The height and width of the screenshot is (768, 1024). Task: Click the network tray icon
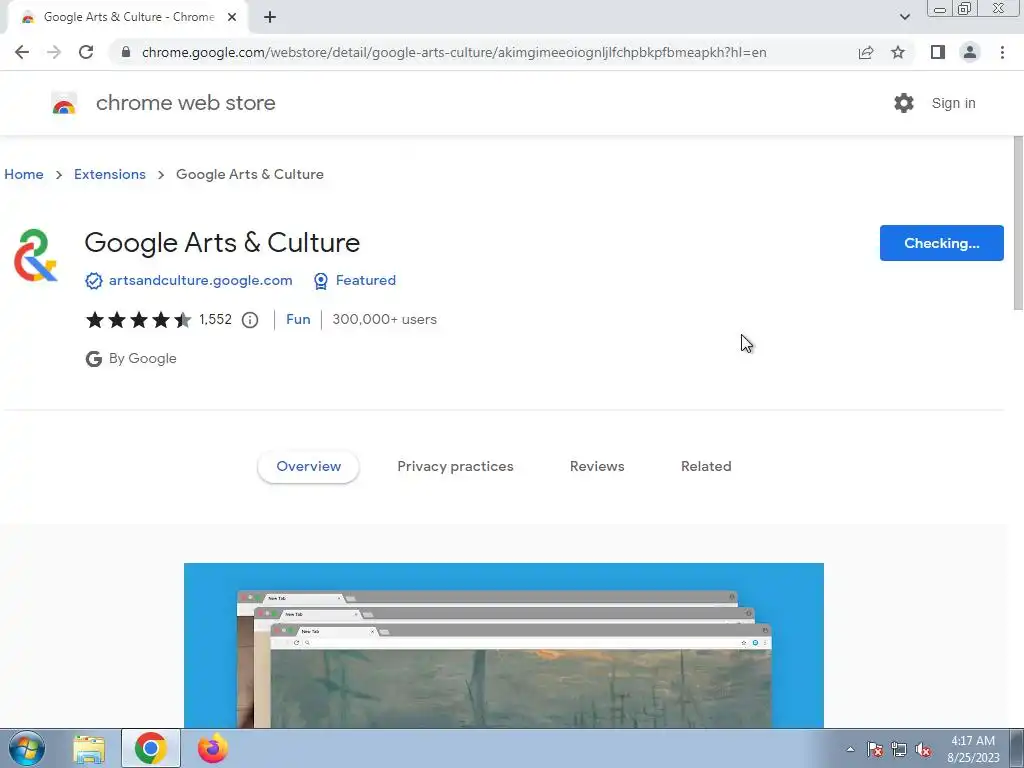pos(899,749)
